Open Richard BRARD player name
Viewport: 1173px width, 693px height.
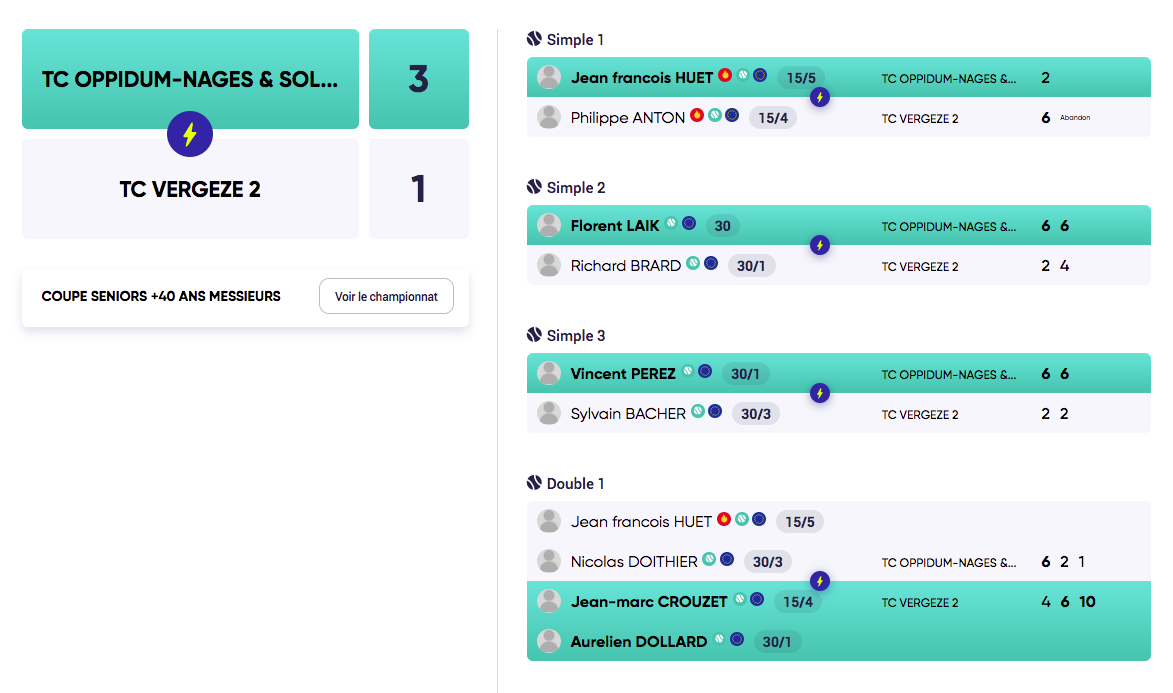click(x=625, y=266)
